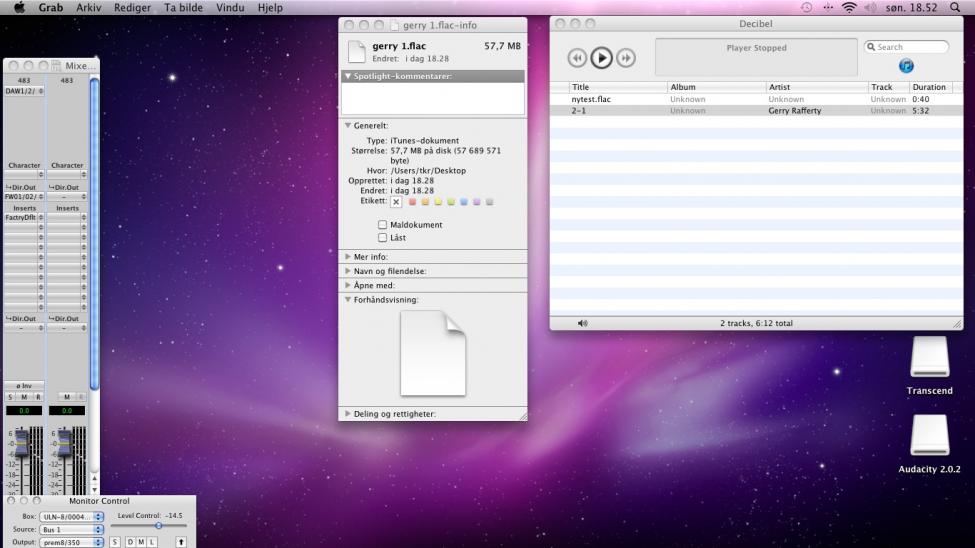This screenshot has width=975, height=548.
Task: Mute the second mixer channel
Action: coord(67,397)
